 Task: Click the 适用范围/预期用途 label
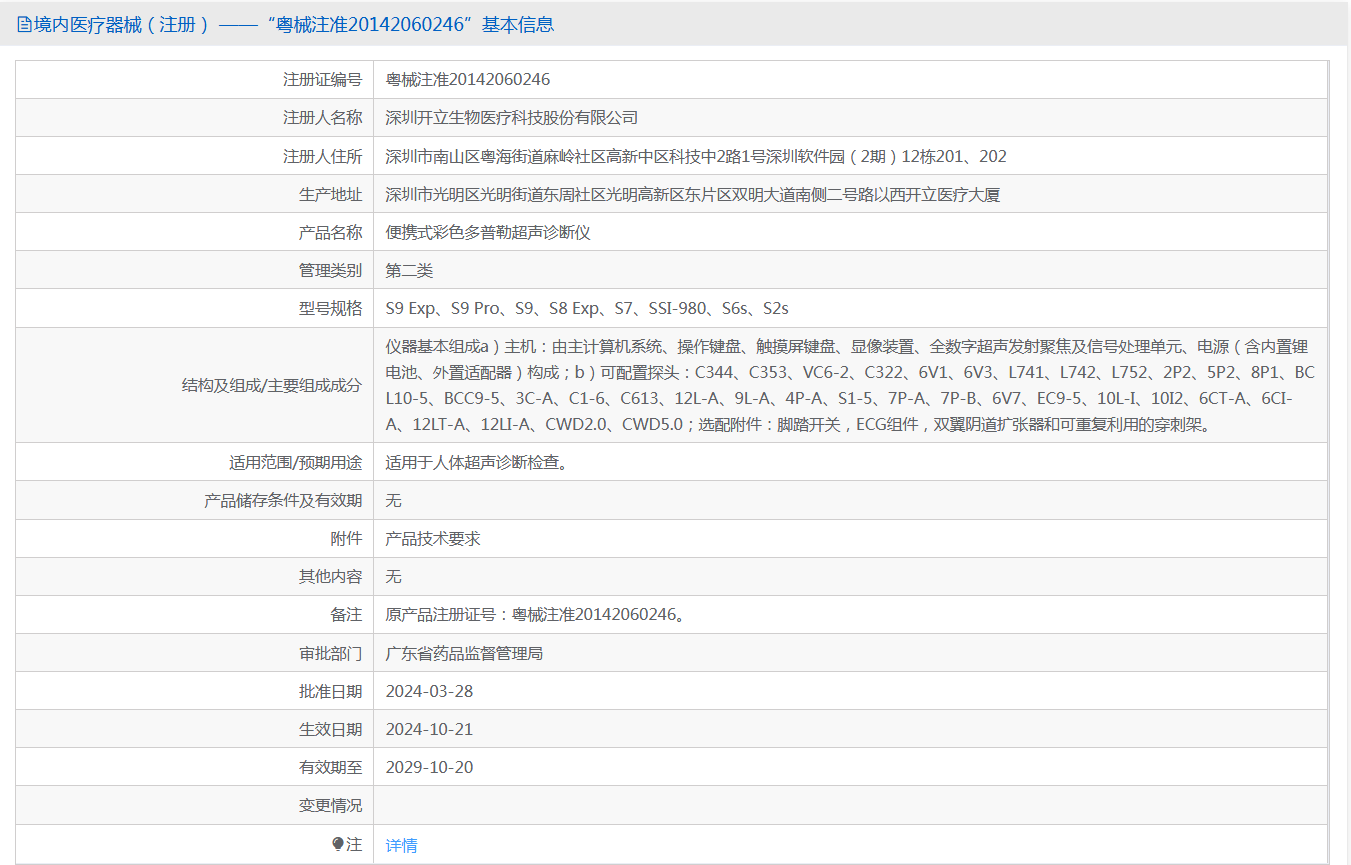click(296, 463)
